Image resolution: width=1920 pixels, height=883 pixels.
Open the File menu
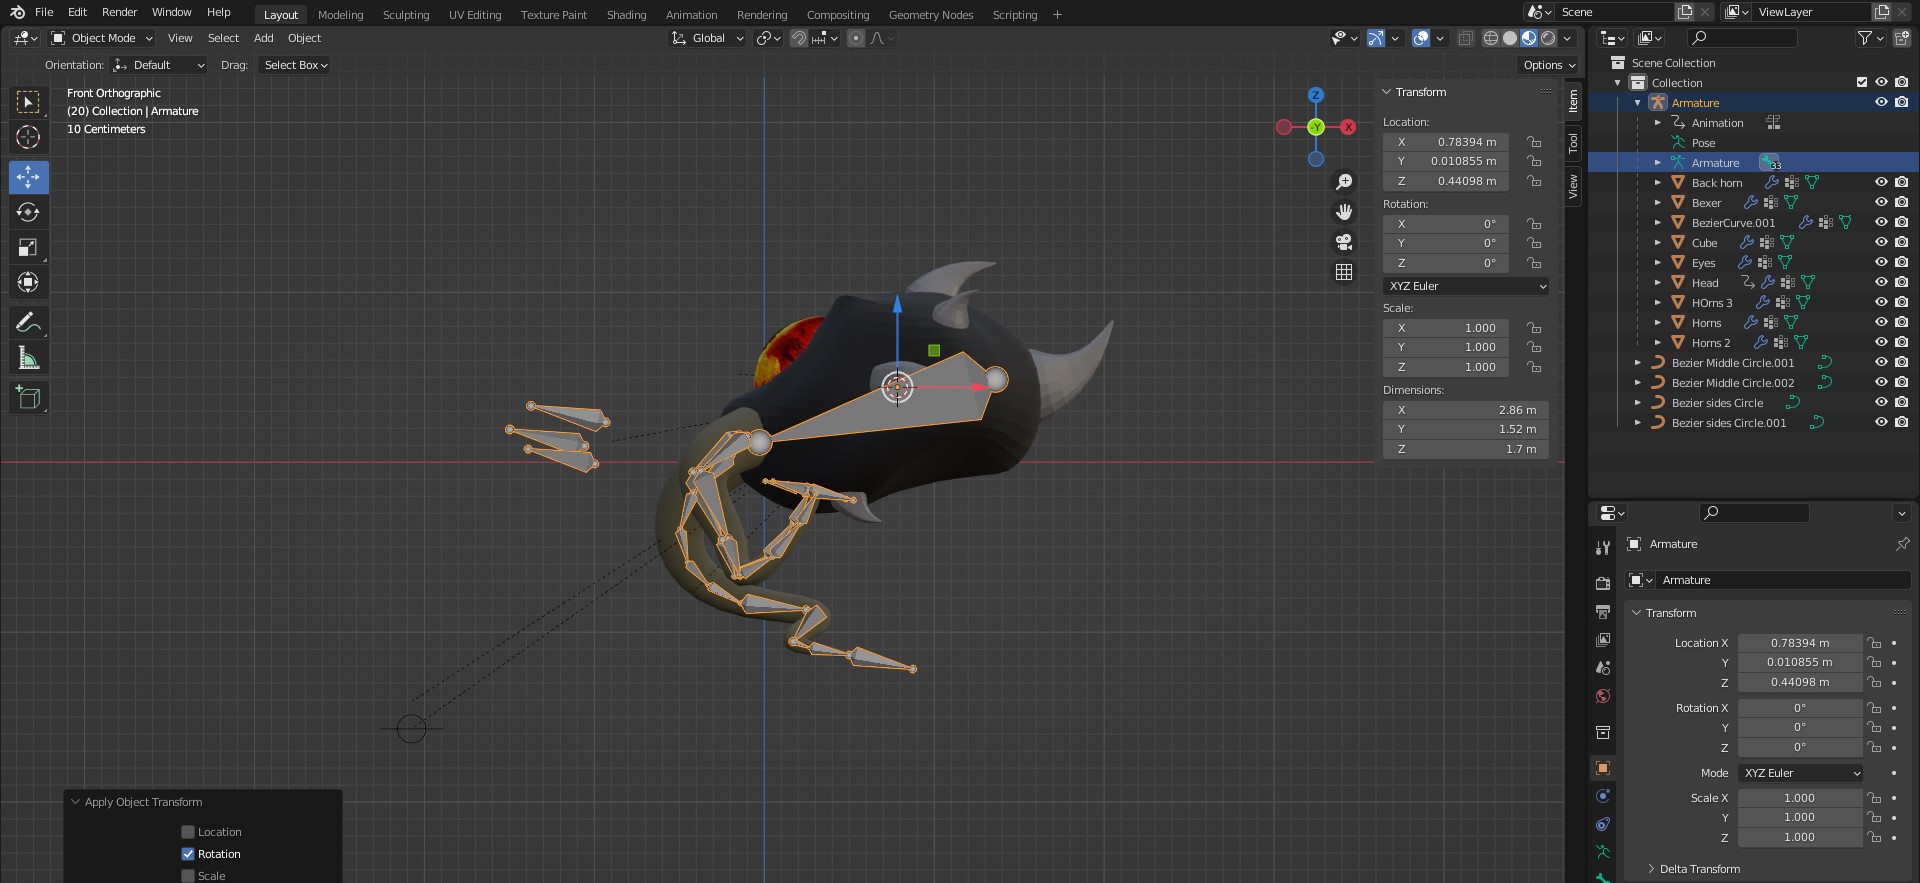(x=44, y=12)
